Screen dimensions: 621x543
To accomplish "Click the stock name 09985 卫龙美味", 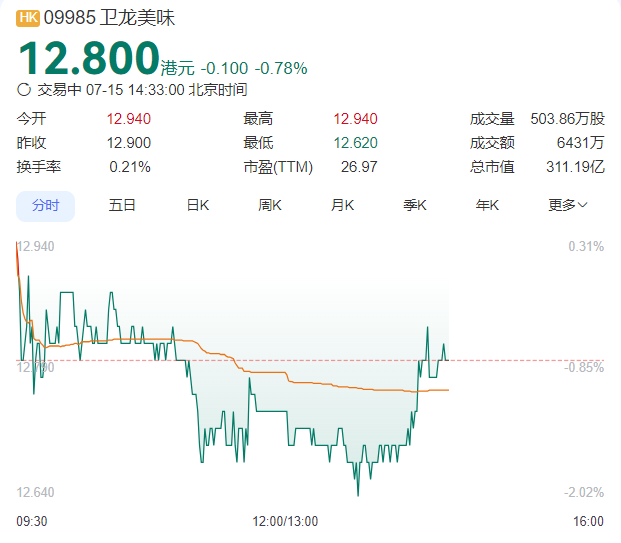I will point(109,18).
